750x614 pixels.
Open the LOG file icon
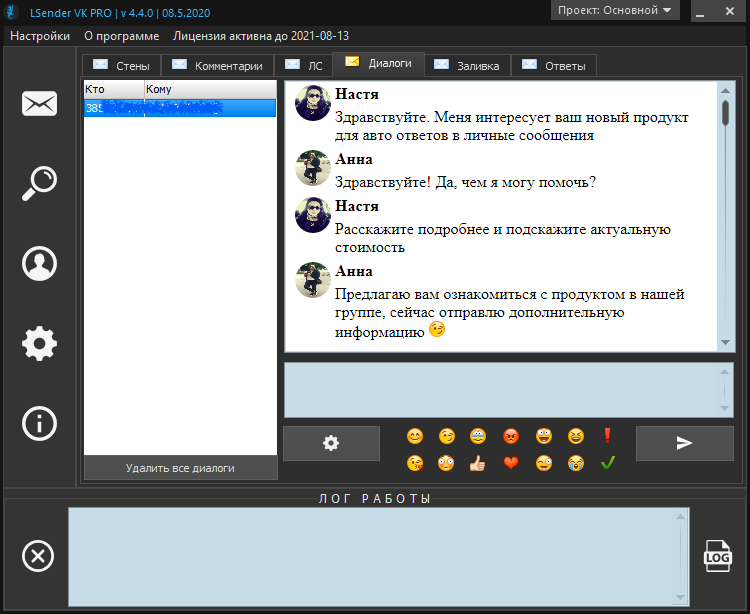pos(717,556)
